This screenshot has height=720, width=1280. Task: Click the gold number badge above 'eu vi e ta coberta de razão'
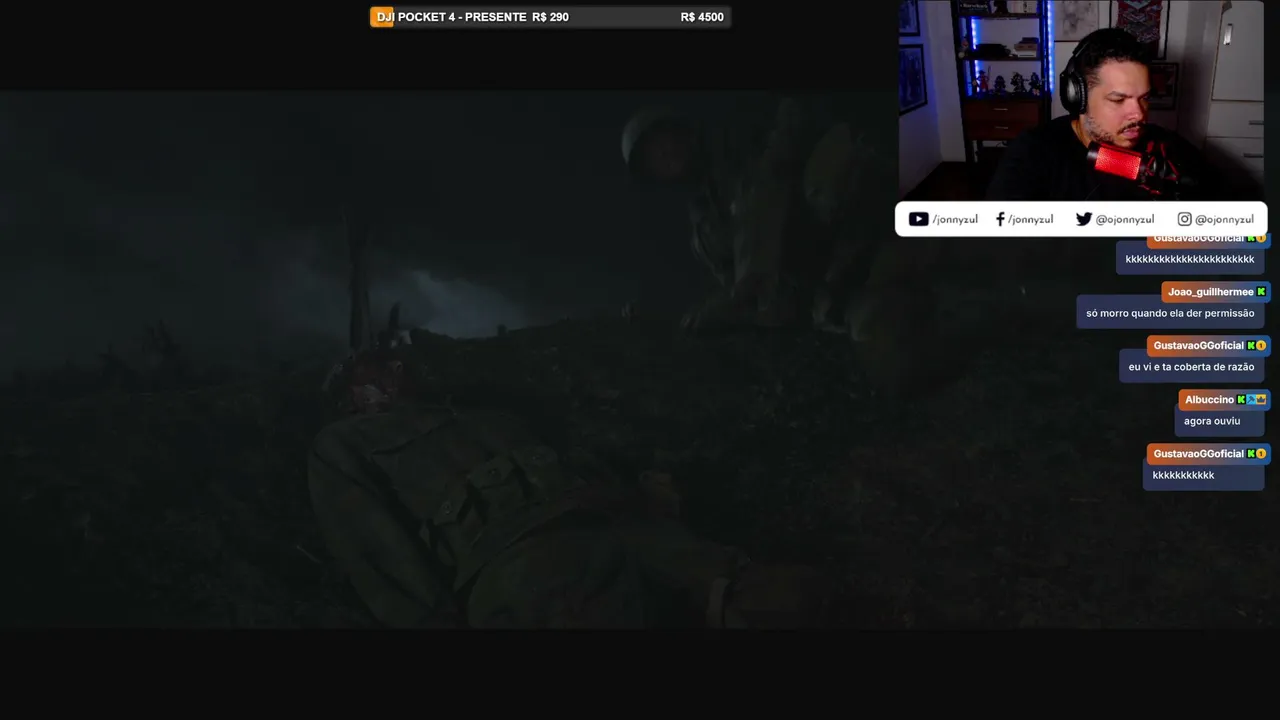tap(1261, 346)
